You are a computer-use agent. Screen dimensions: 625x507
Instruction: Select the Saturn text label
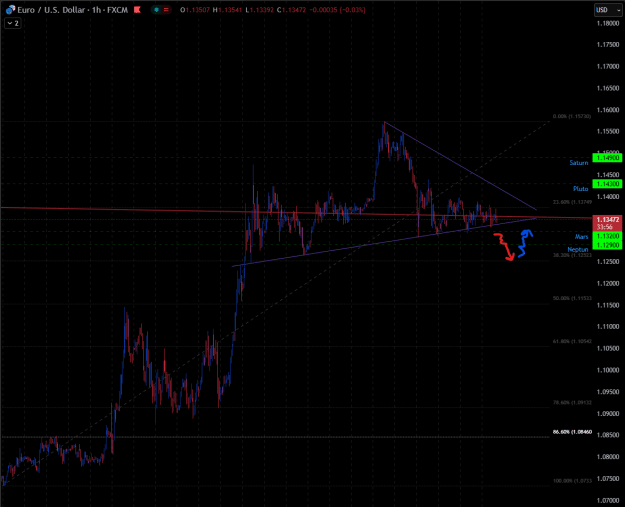tap(578, 163)
